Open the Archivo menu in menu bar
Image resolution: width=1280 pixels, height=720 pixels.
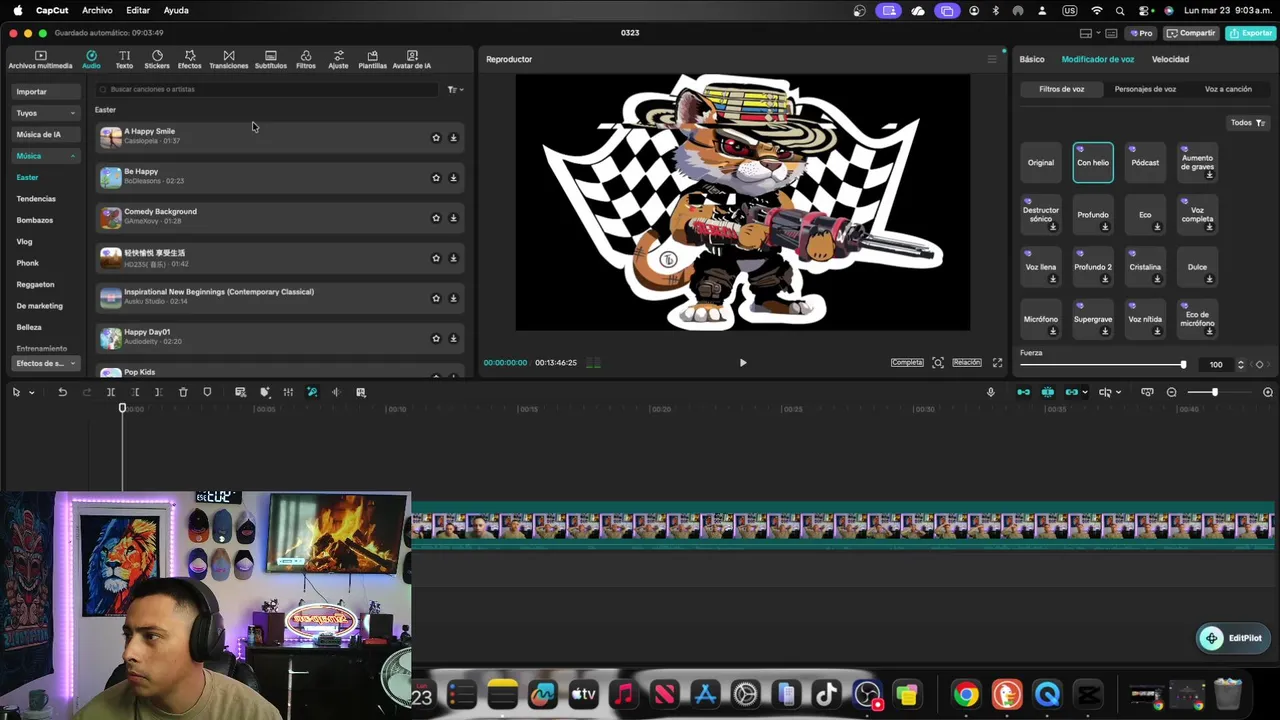click(97, 10)
